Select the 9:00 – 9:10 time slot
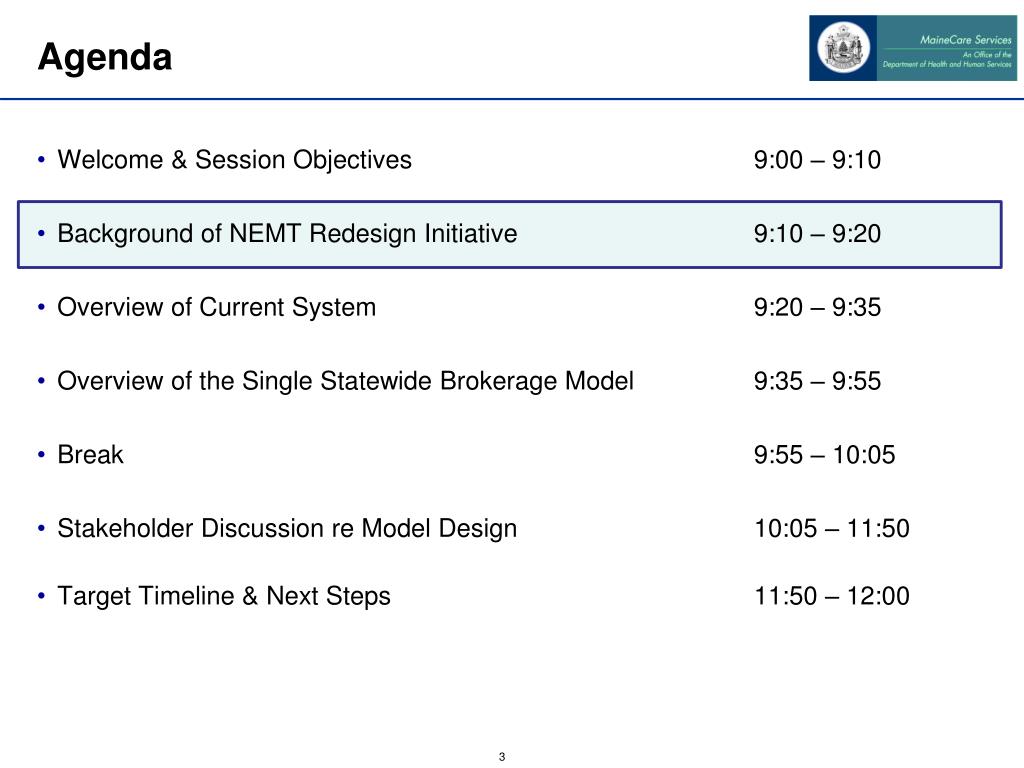1024x768 pixels. coord(817,160)
